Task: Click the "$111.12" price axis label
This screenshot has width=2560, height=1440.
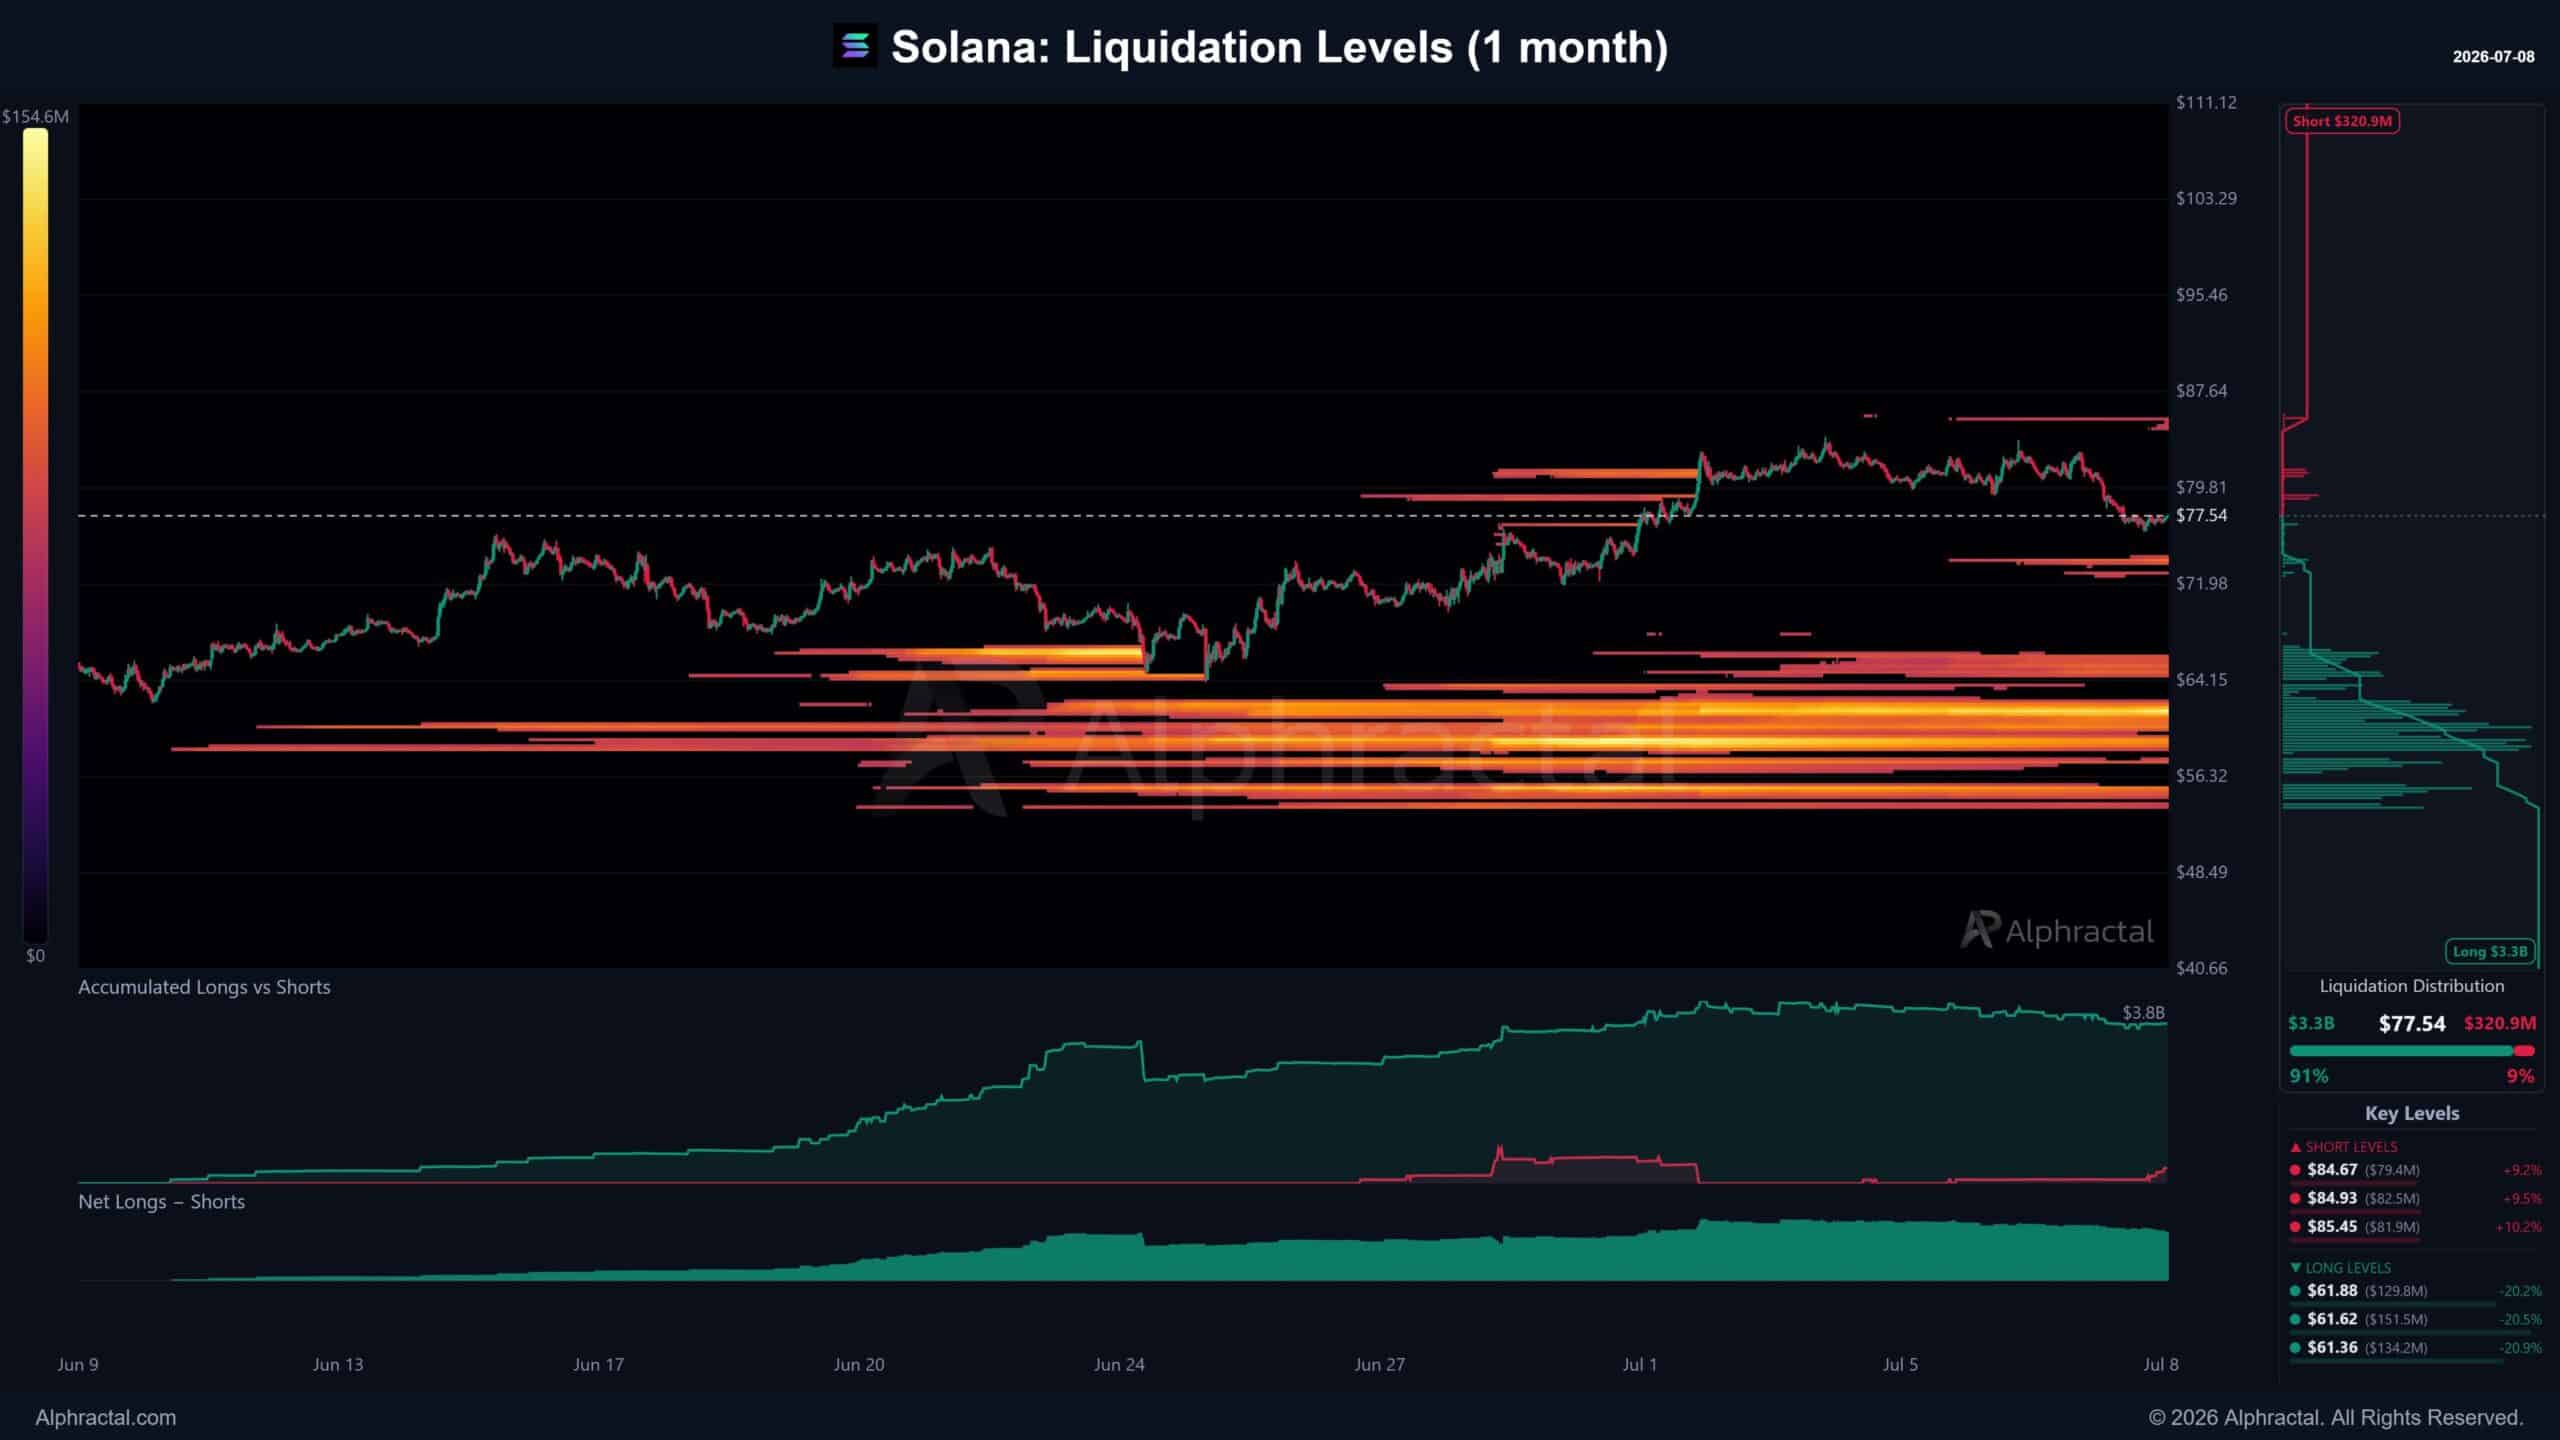Action: (x=2207, y=102)
